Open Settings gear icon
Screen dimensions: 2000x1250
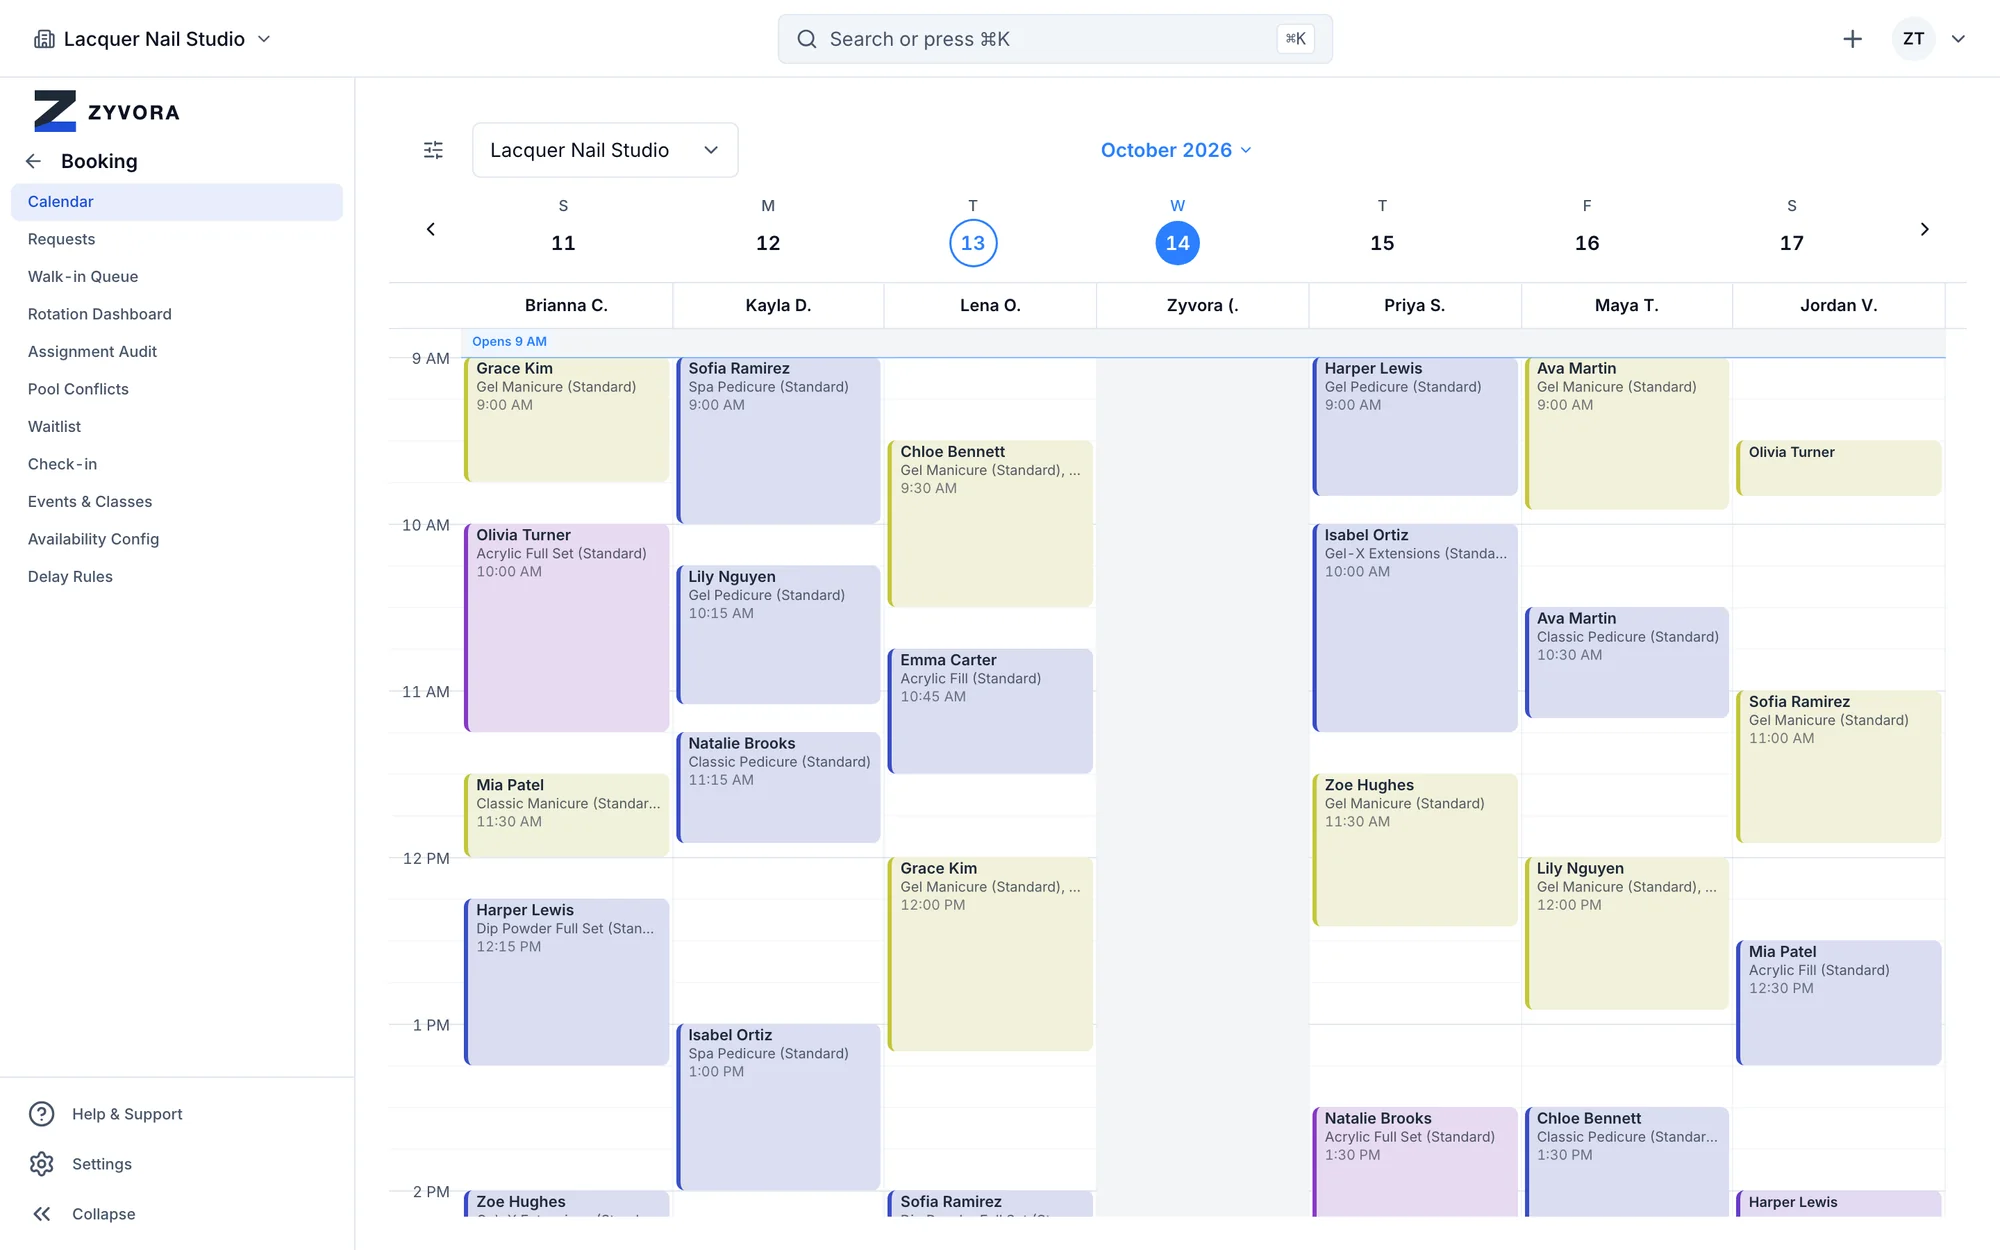point(41,1164)
